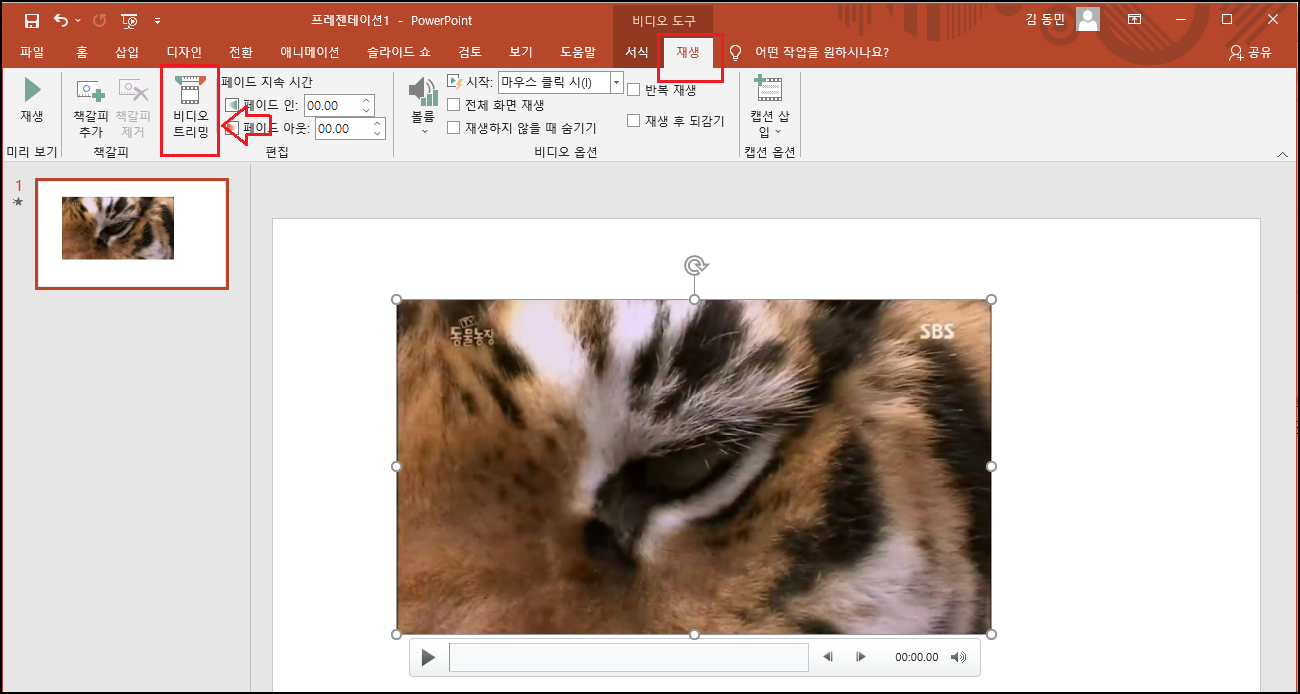This screenshot has height=694, width=1300.
Task: Click the player bar mute/volume icon
Action: tap(959, 657)
